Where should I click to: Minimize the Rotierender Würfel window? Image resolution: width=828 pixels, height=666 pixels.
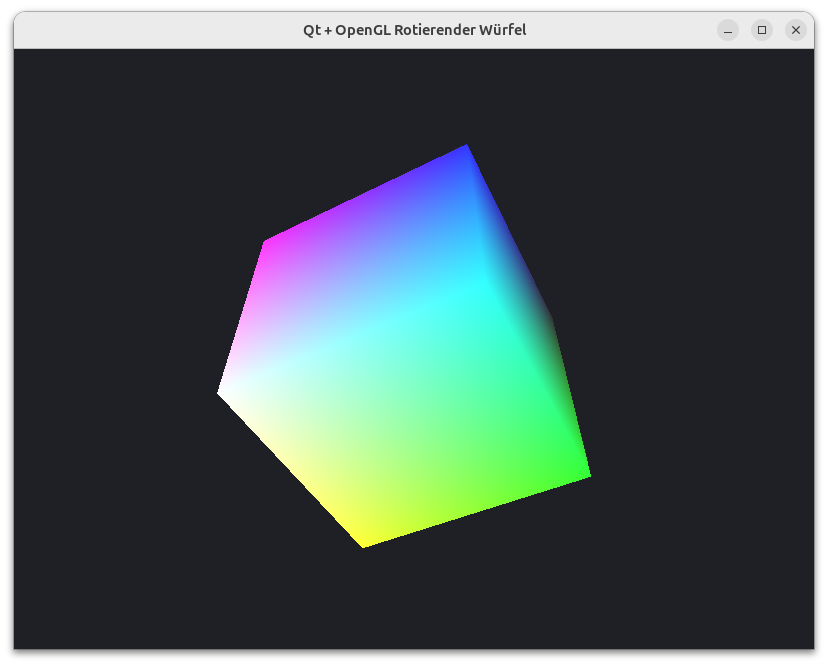(728, 30)
